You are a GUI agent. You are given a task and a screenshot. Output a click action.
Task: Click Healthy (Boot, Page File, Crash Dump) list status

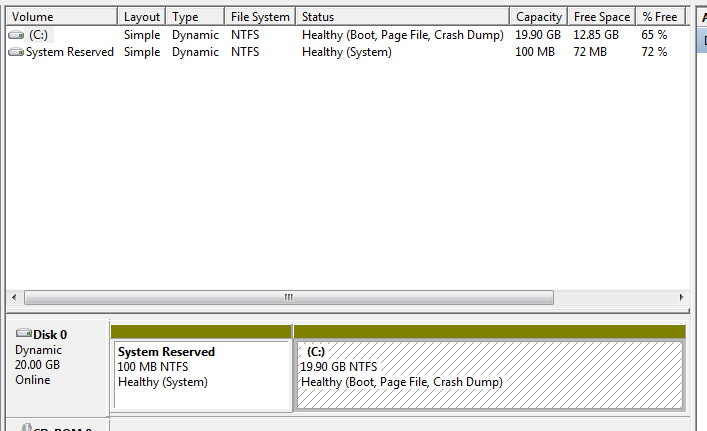click(403, 35)
